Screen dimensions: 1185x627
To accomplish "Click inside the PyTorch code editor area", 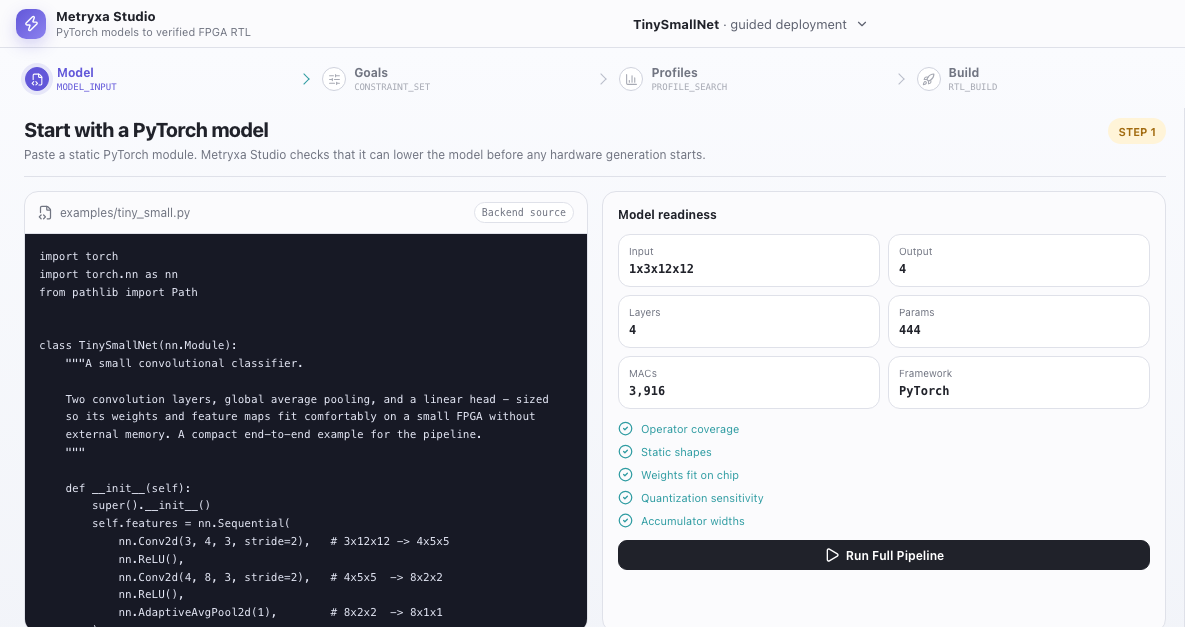I will coord(306,431).
